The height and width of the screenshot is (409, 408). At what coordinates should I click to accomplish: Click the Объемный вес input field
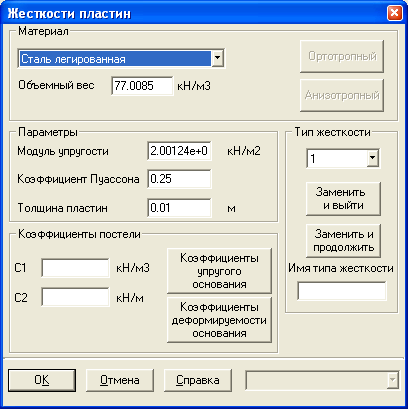pos(142,86)
